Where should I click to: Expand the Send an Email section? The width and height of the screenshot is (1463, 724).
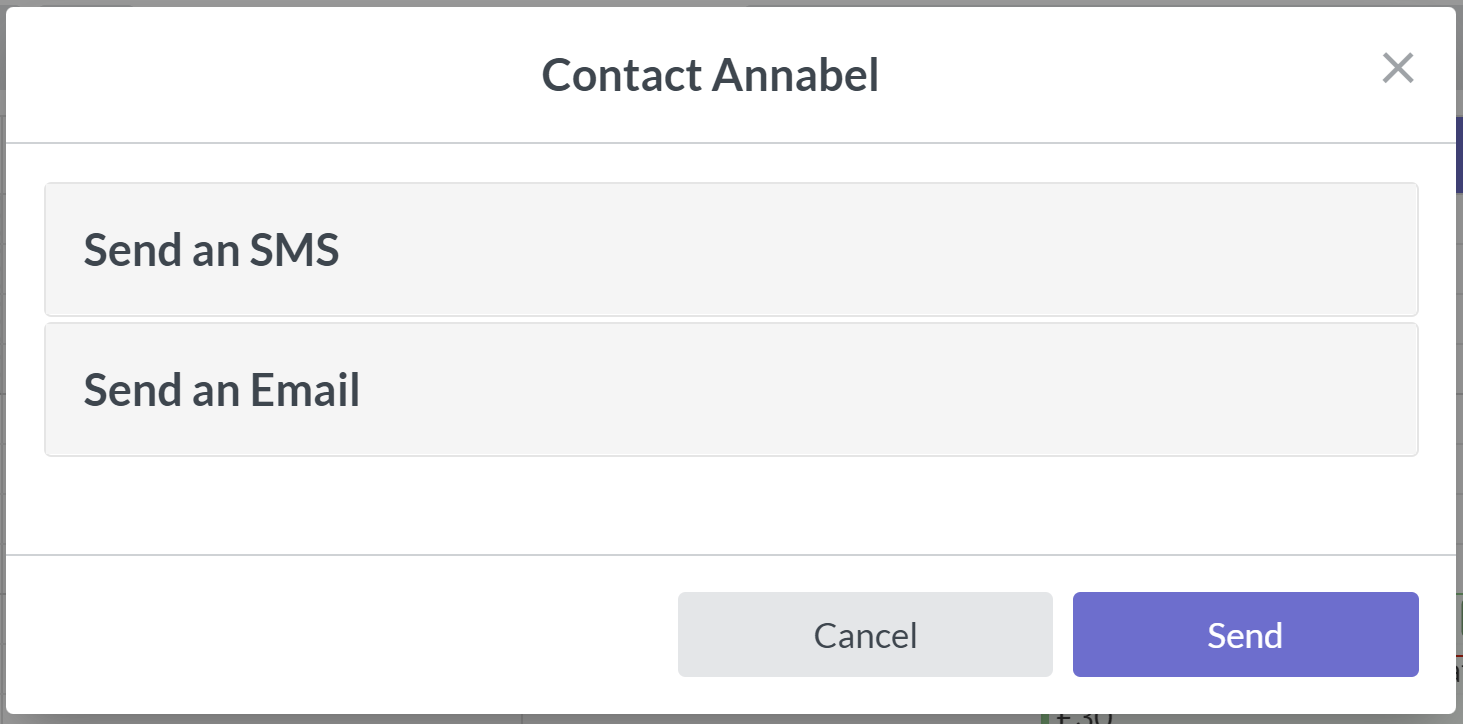coord(731,390)
